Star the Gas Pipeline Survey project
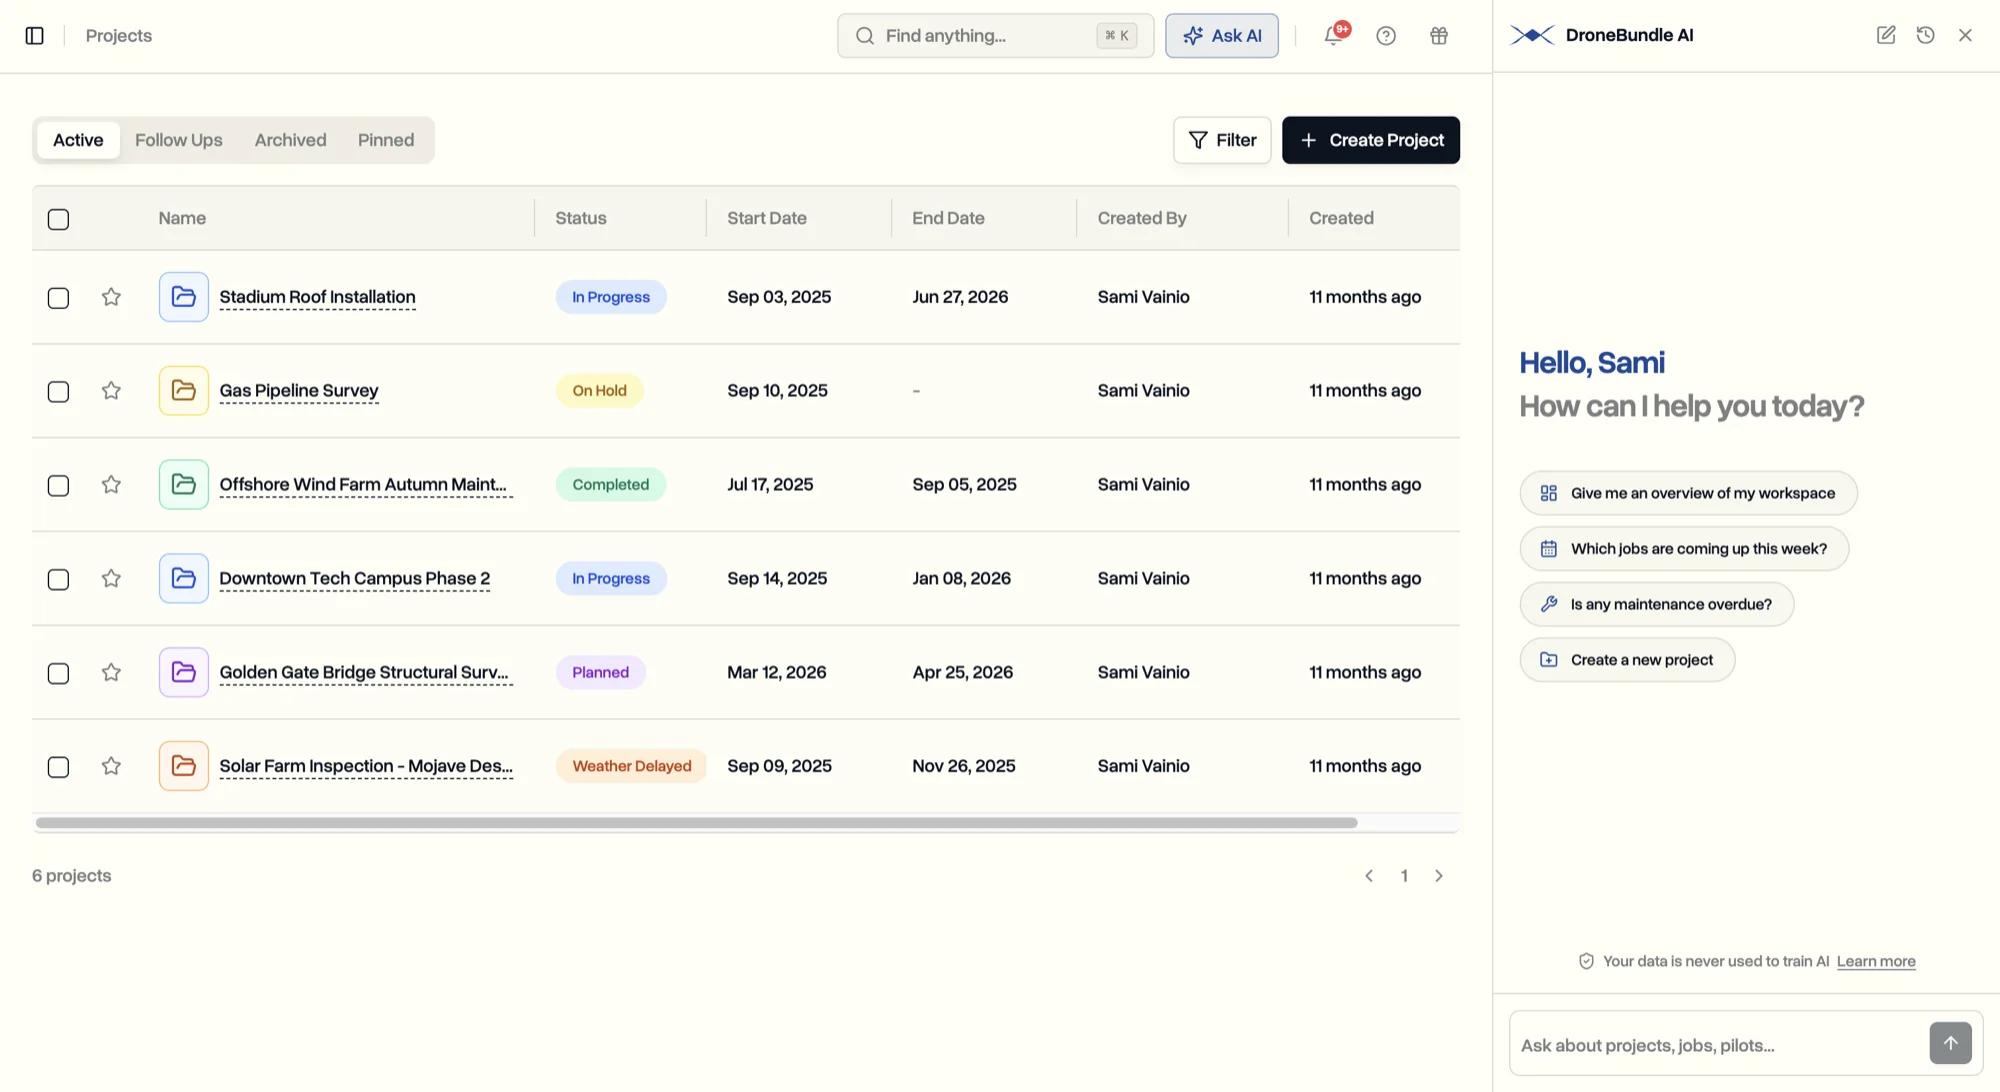2000x1092 pixels. coord(111,391)
